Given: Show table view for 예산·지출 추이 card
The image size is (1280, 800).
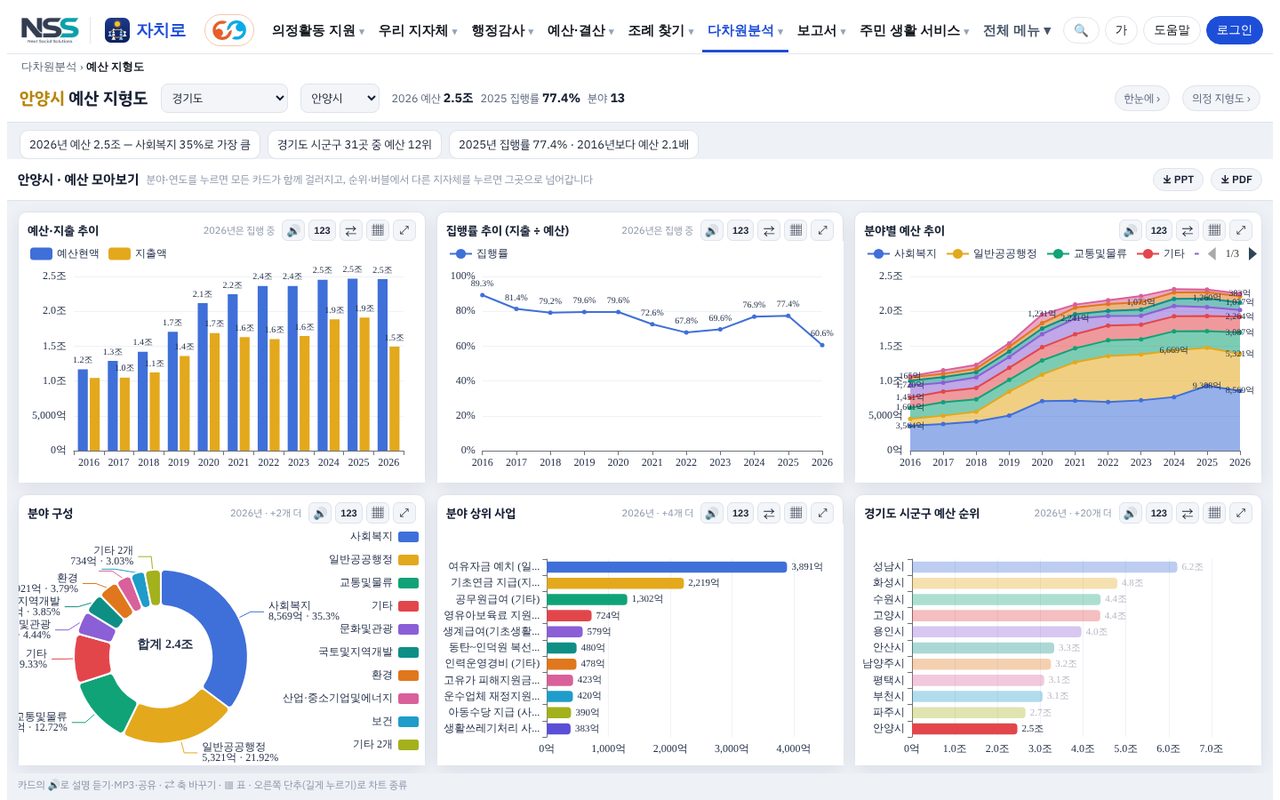Looking at the screenshot, I should (x=377, y=231).
